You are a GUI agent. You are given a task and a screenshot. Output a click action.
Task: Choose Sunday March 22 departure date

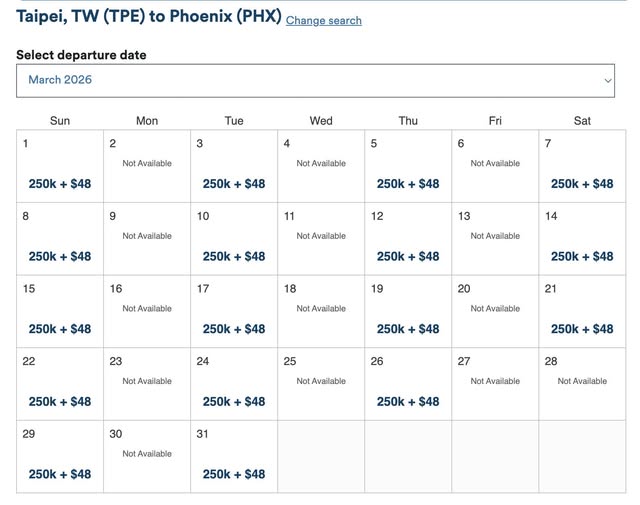pos(60,402)
